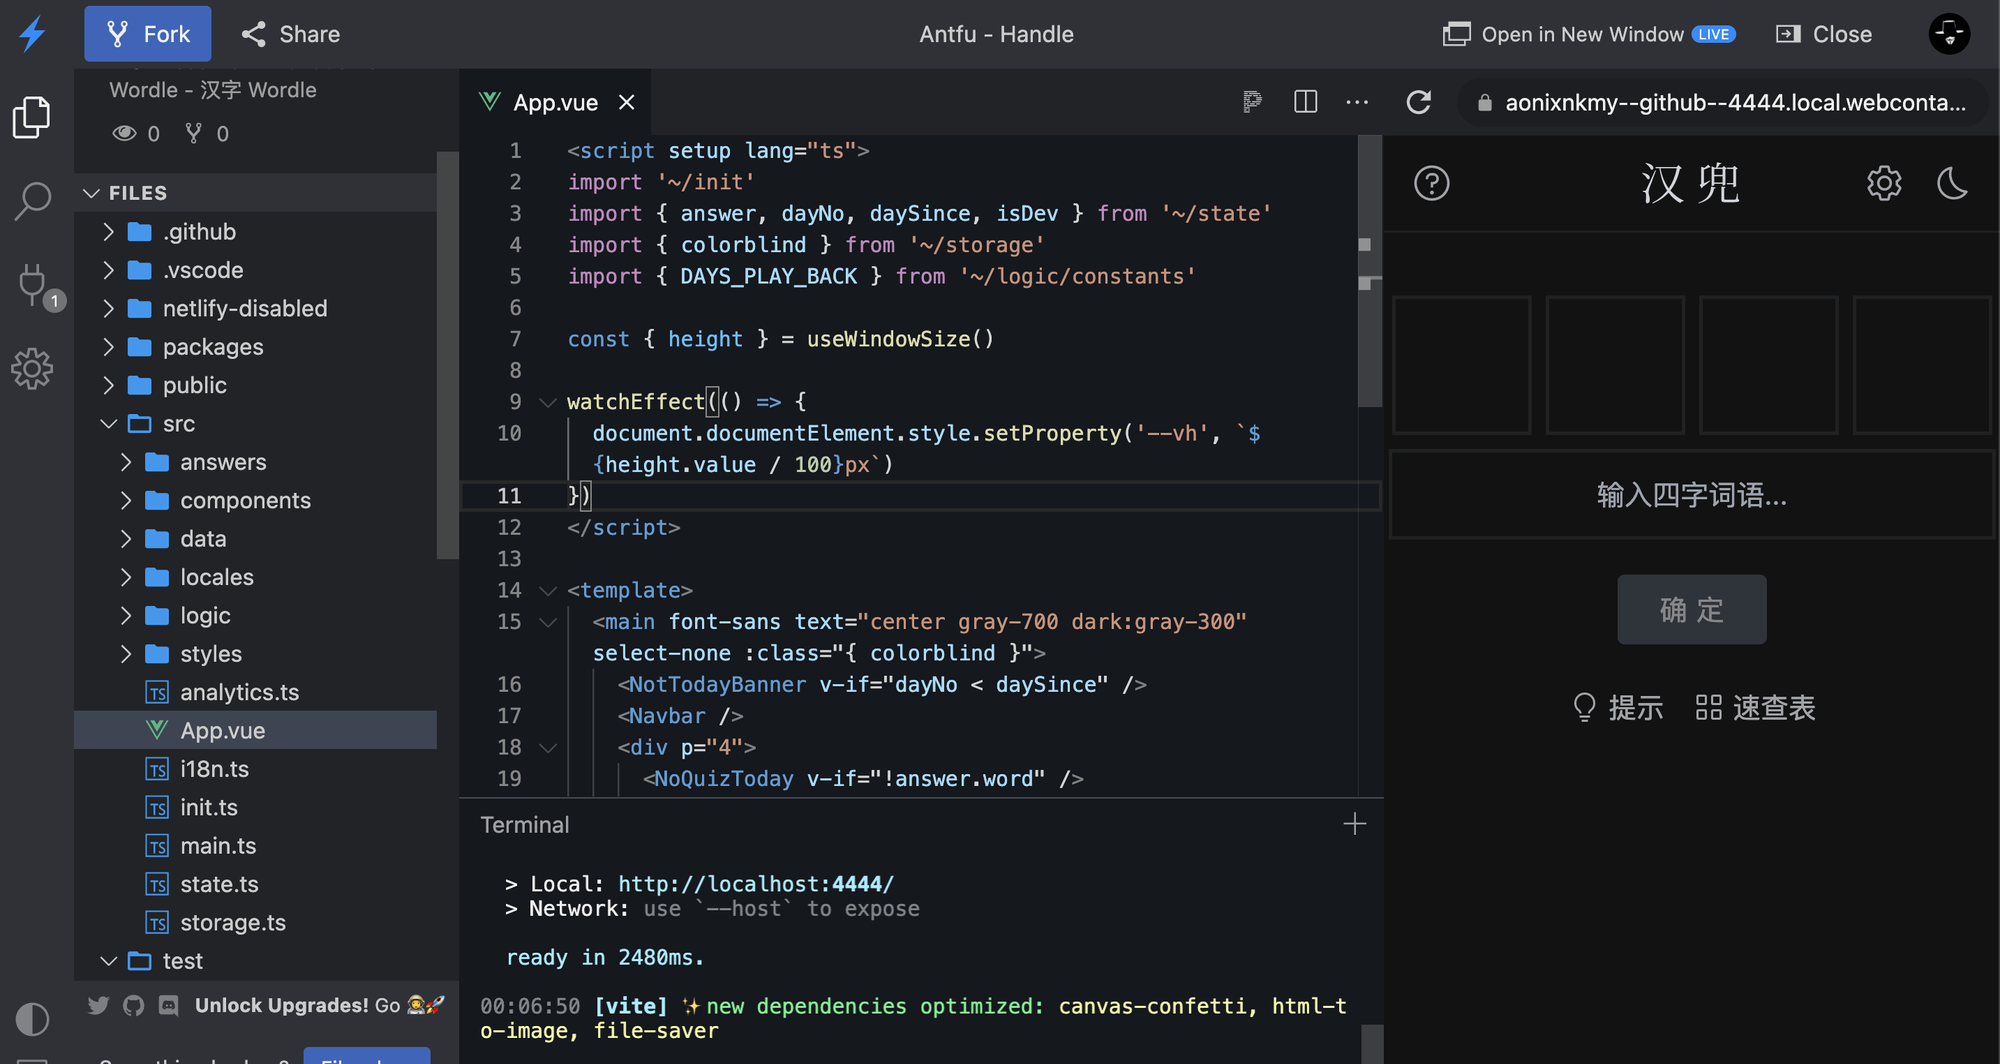Open state.ts file
2000x1064 pixels.
pos(255,884)
